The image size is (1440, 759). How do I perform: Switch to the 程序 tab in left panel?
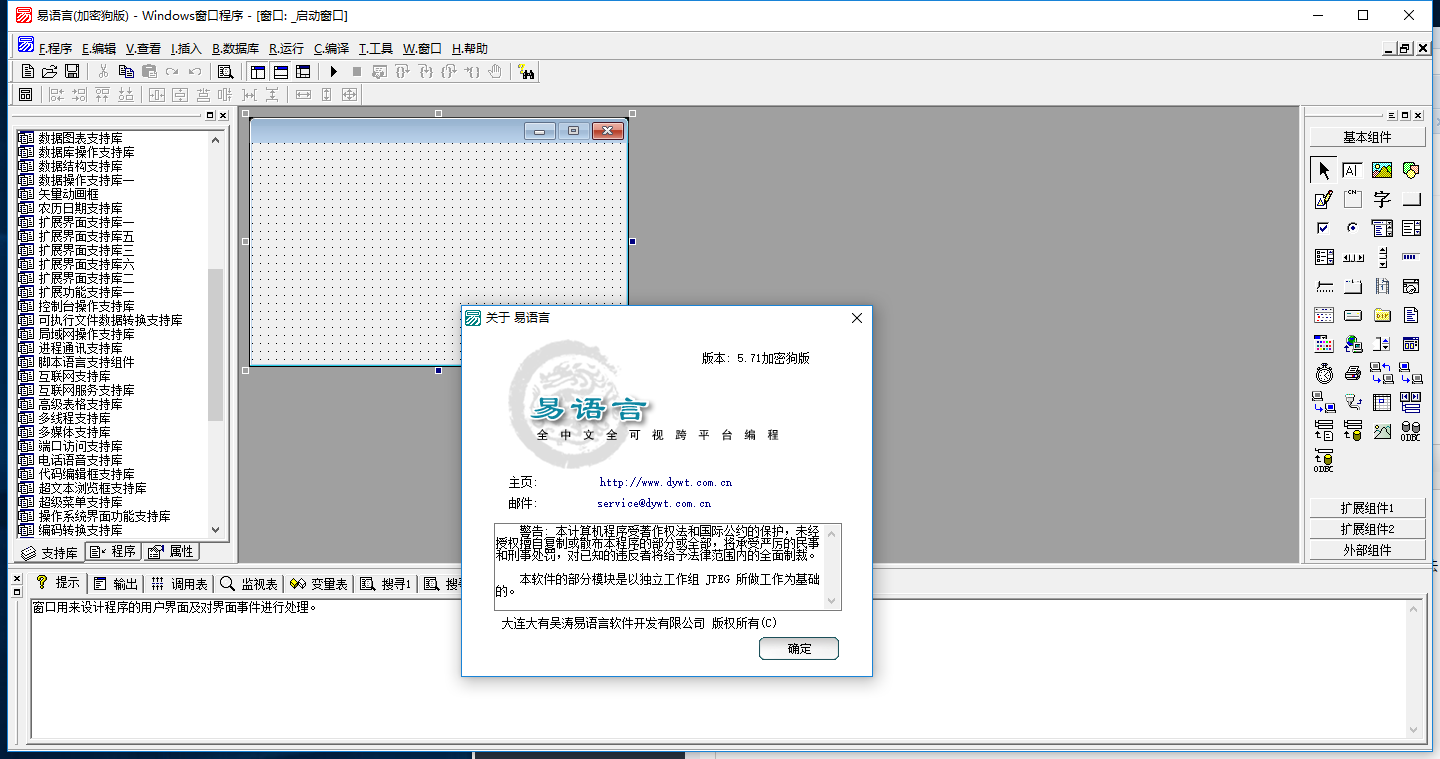[x=113, y=552]
